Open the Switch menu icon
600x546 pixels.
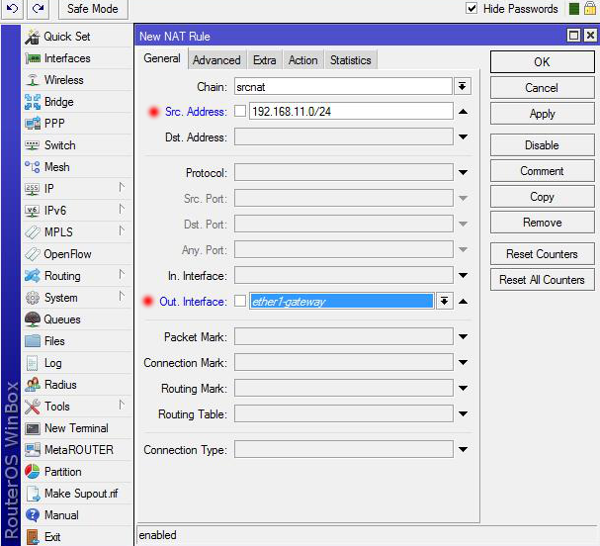pos(33,145)
